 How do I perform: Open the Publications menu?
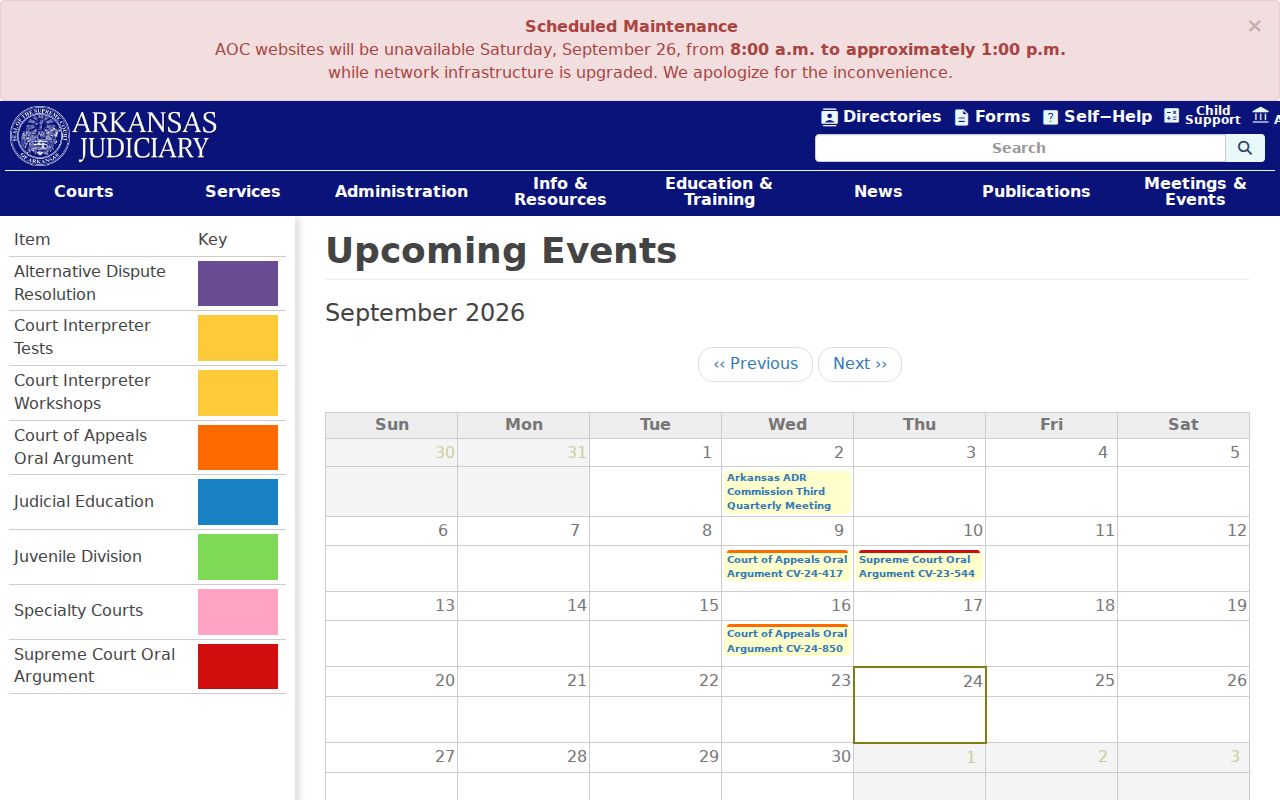(1036, 191)
